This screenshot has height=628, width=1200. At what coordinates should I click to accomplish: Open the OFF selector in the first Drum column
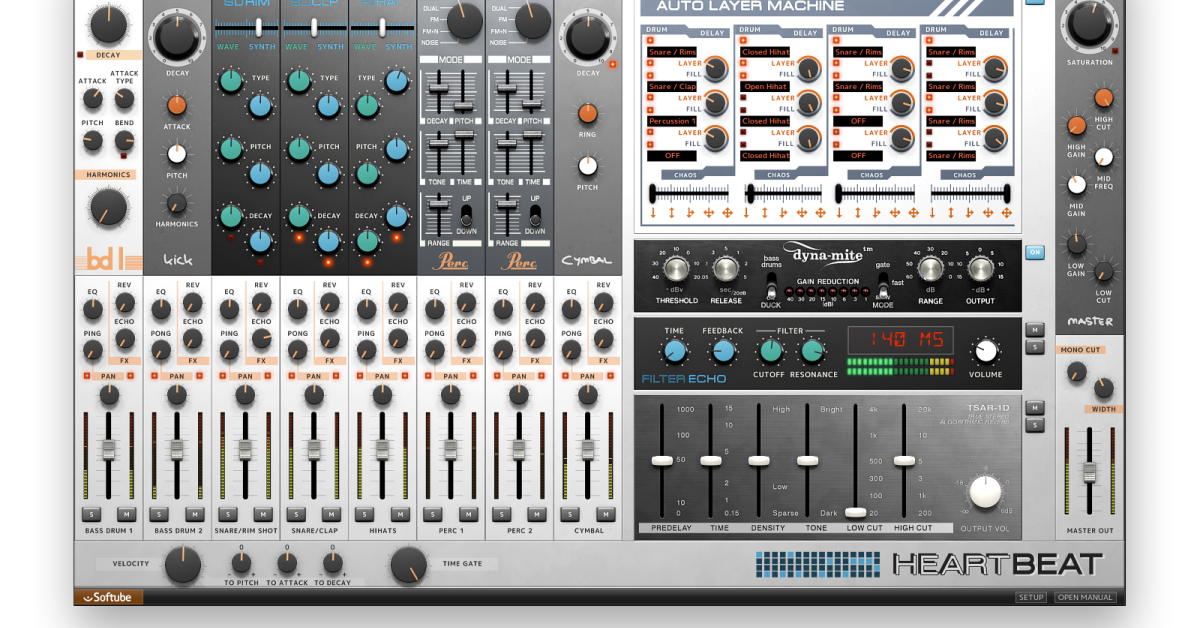672,156
